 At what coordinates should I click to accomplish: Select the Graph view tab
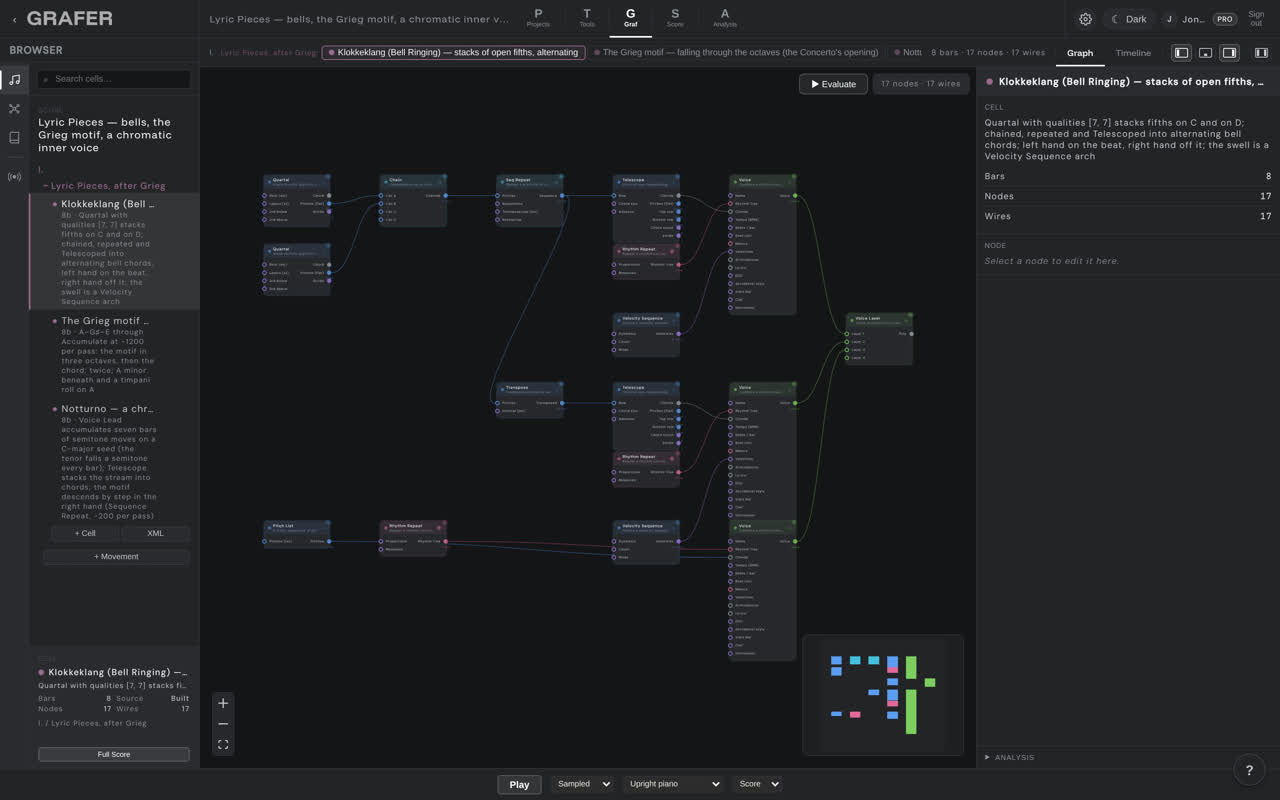pos(1080,53)
